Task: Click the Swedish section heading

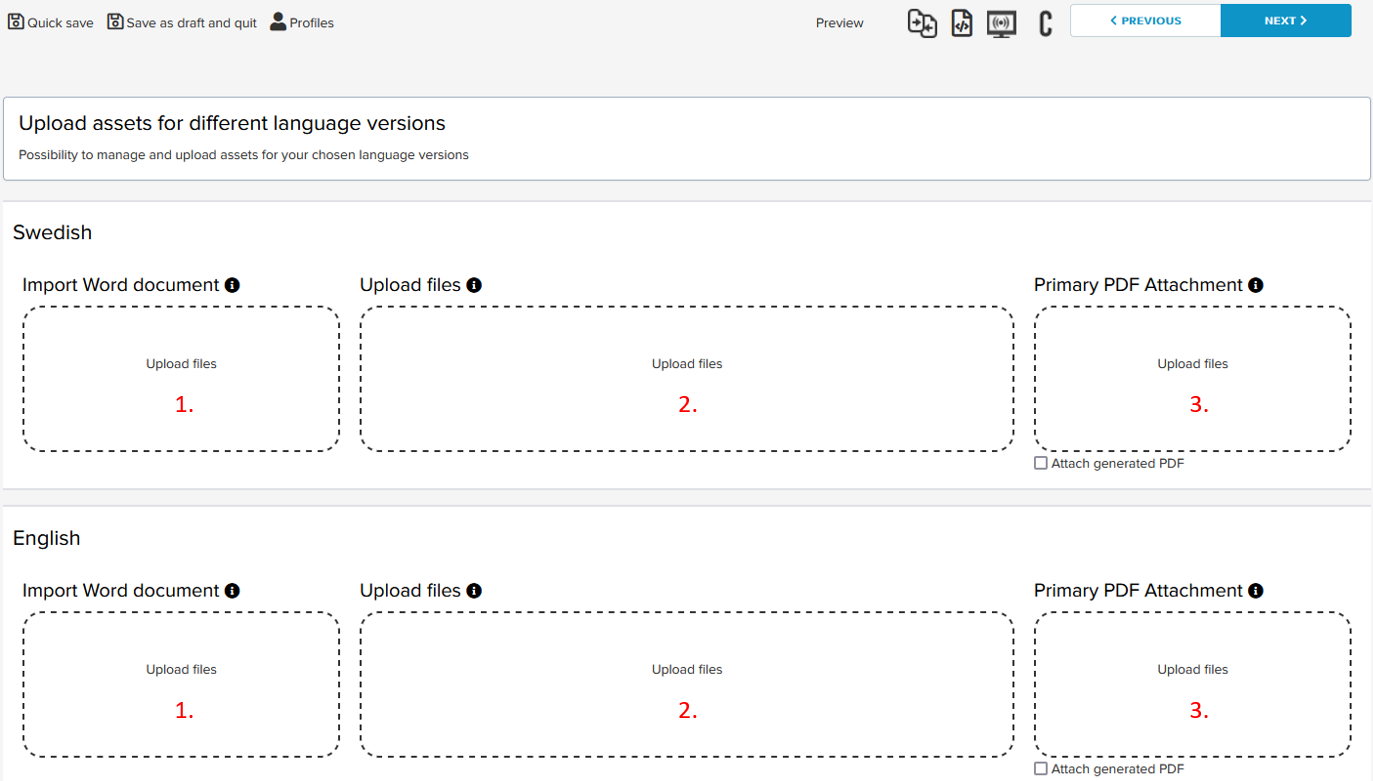Action: (x=52, y=232)
